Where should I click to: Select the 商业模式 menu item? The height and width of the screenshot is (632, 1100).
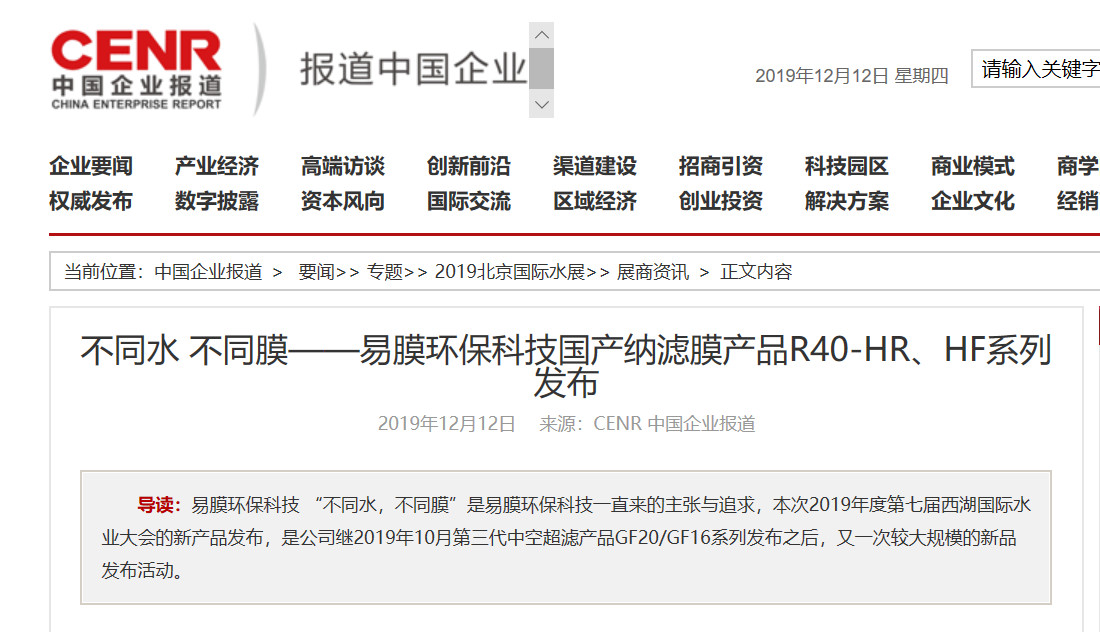tap(973, 166)
